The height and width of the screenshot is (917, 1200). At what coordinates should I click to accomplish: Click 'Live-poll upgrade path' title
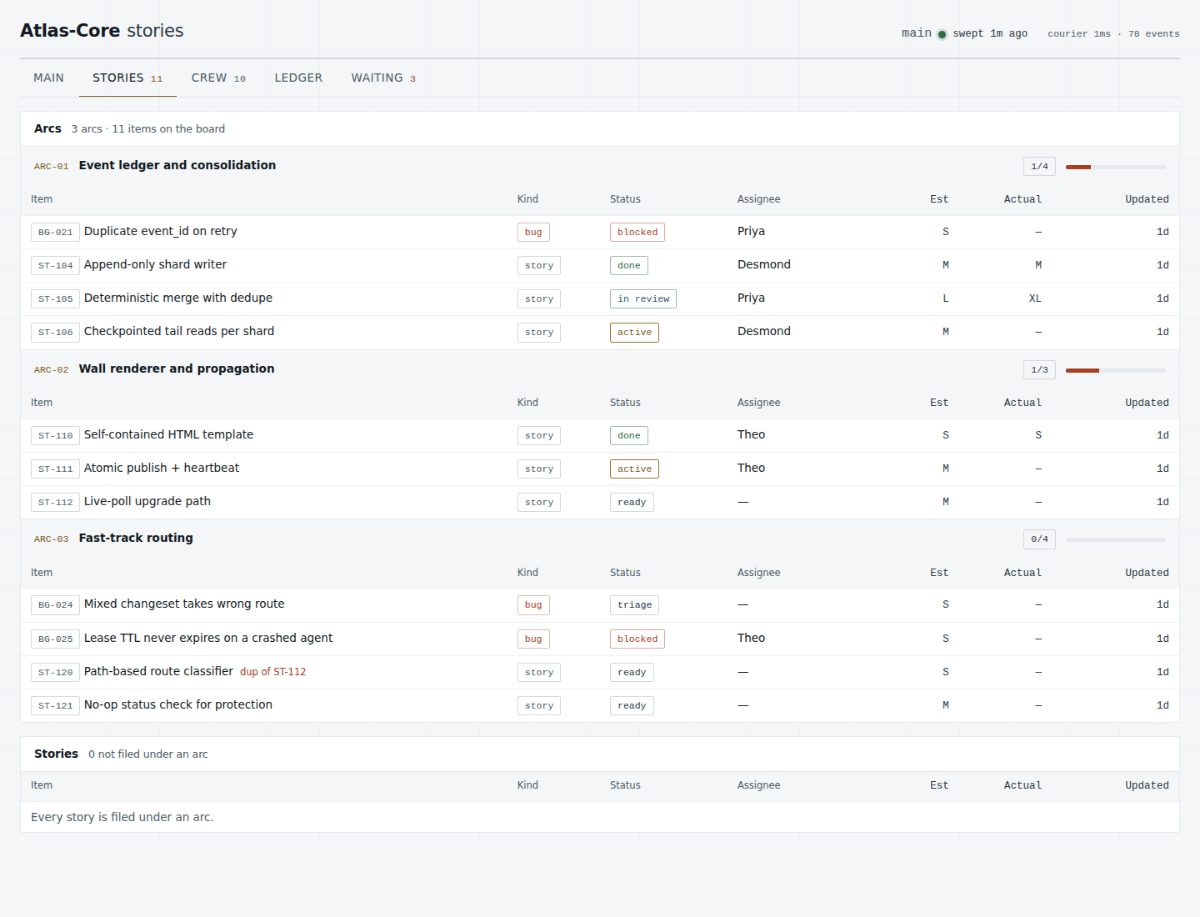(147, 501)
